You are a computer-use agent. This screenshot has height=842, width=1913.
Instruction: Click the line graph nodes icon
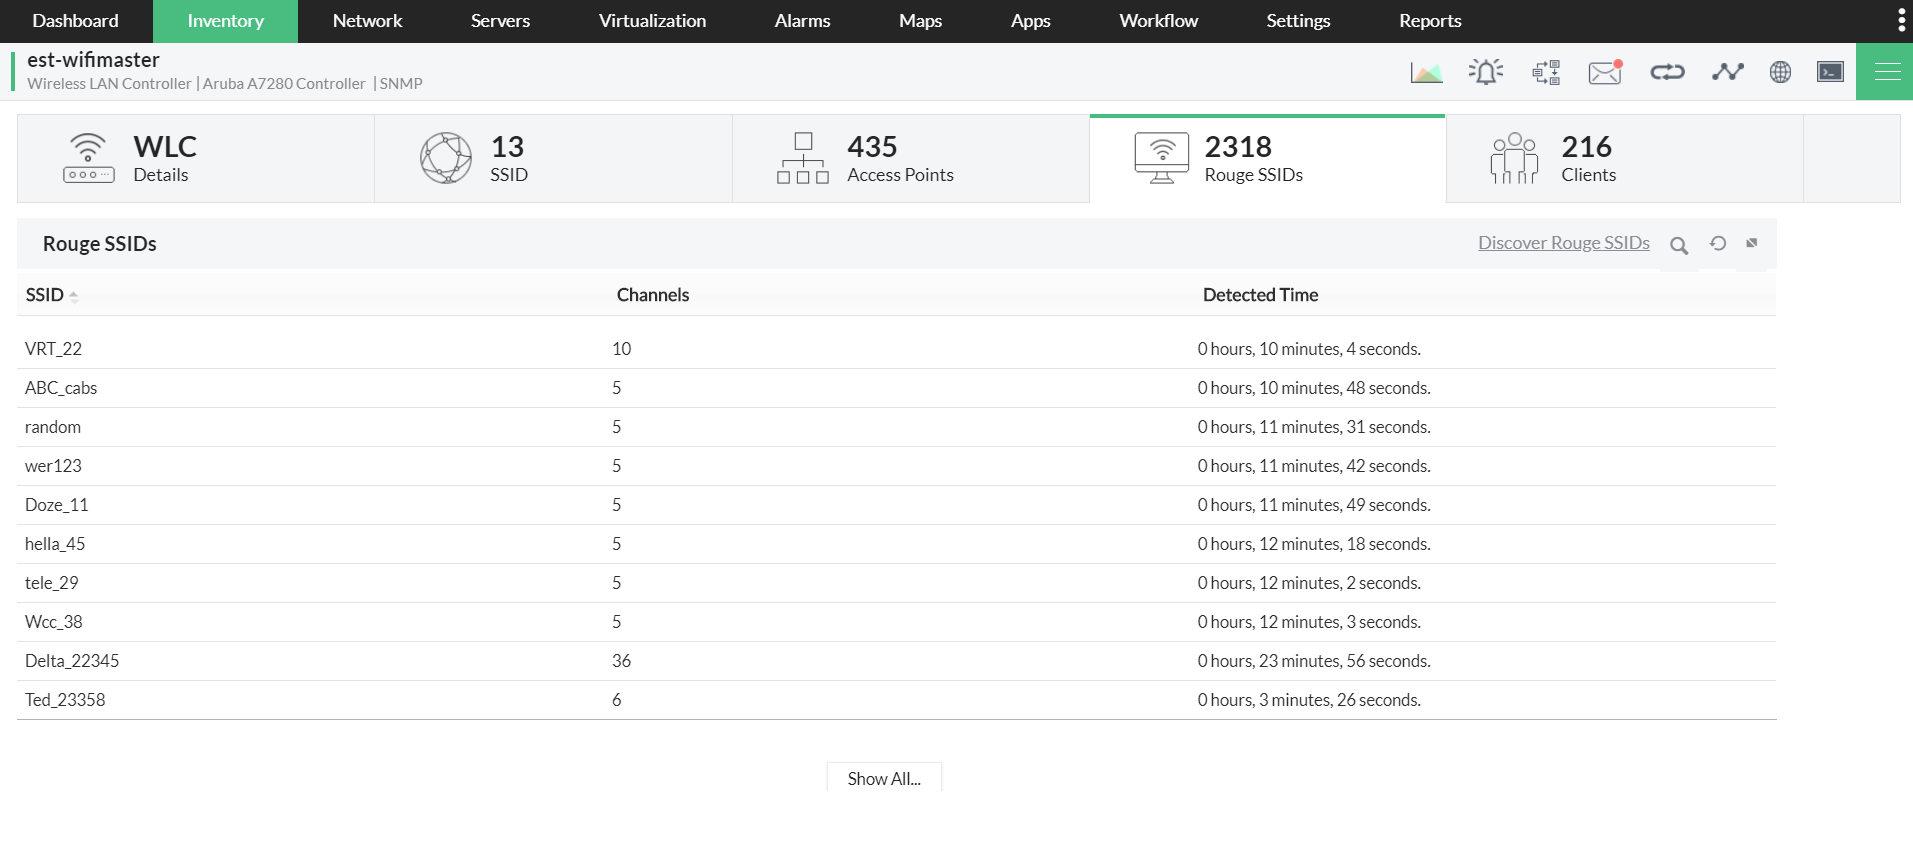click(1727, 72)
